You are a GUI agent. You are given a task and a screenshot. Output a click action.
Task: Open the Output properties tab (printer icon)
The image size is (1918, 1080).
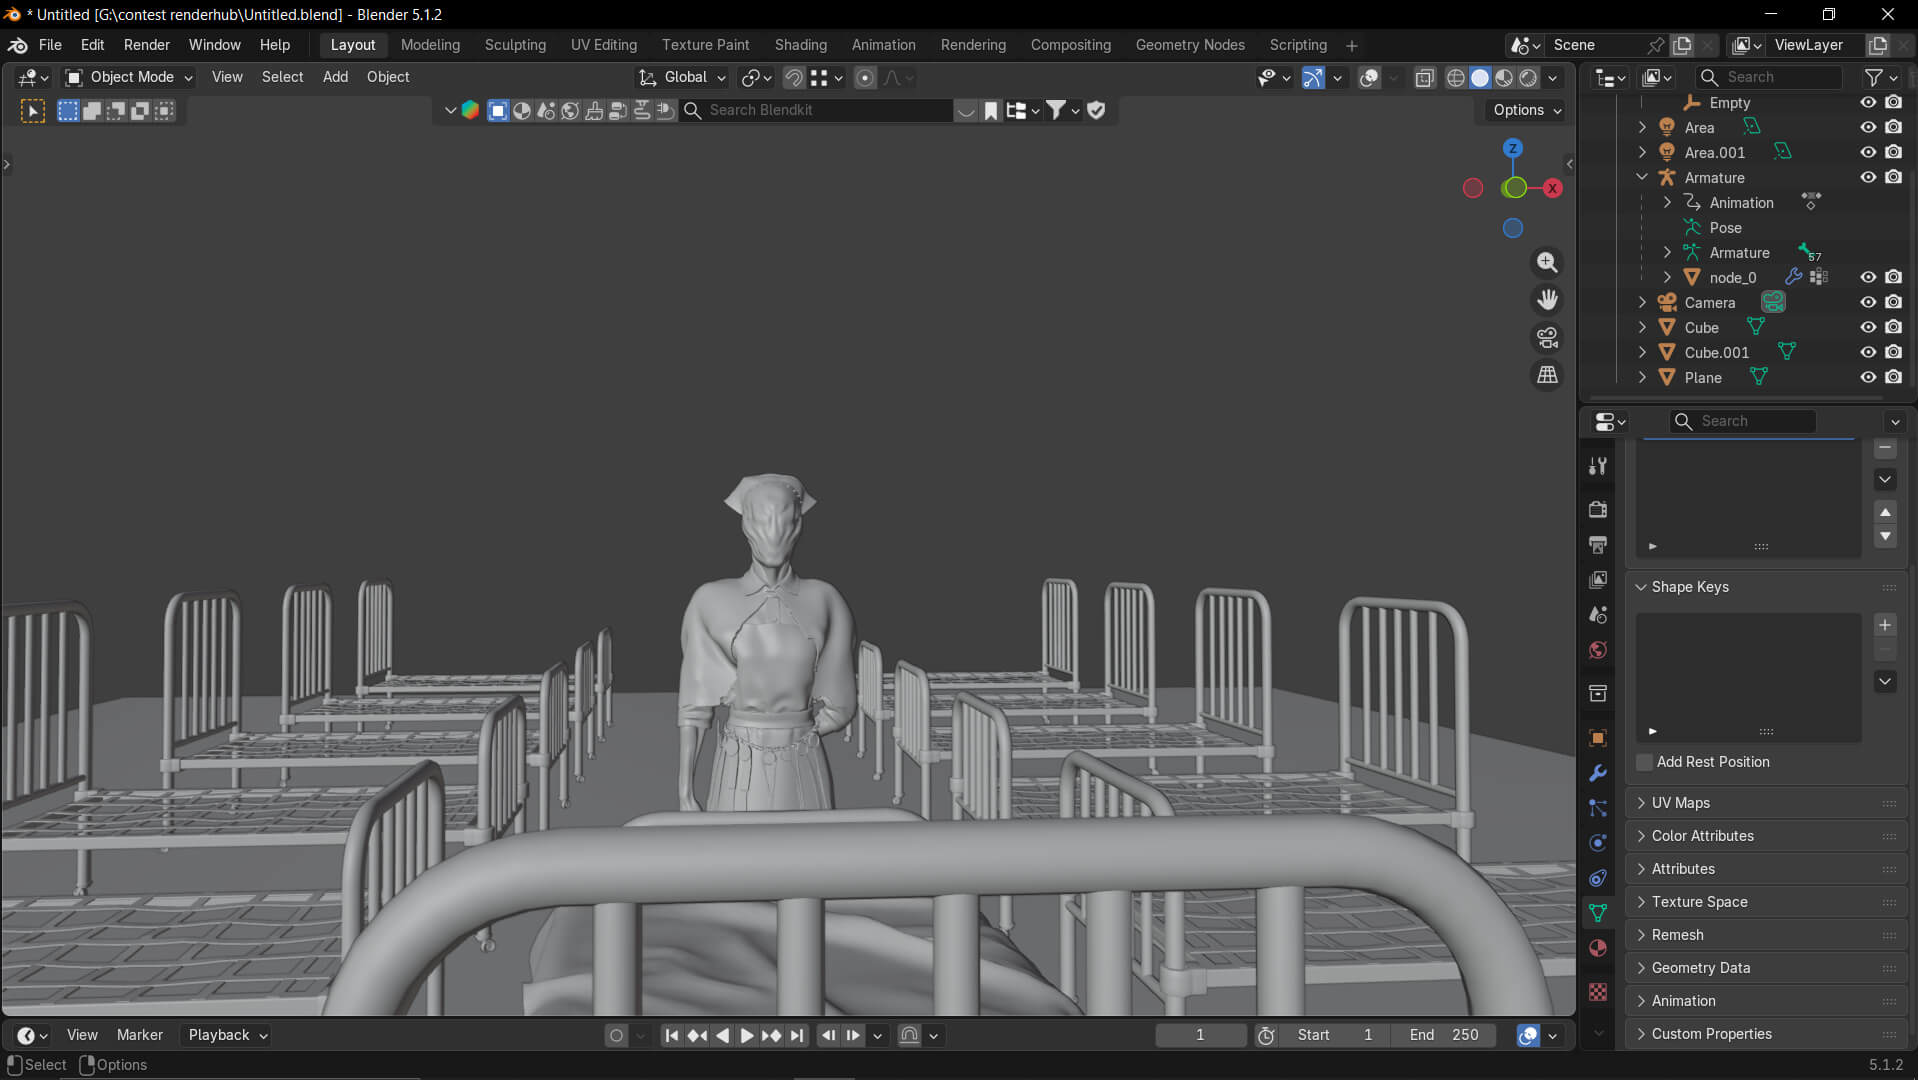pos(1598,545)
